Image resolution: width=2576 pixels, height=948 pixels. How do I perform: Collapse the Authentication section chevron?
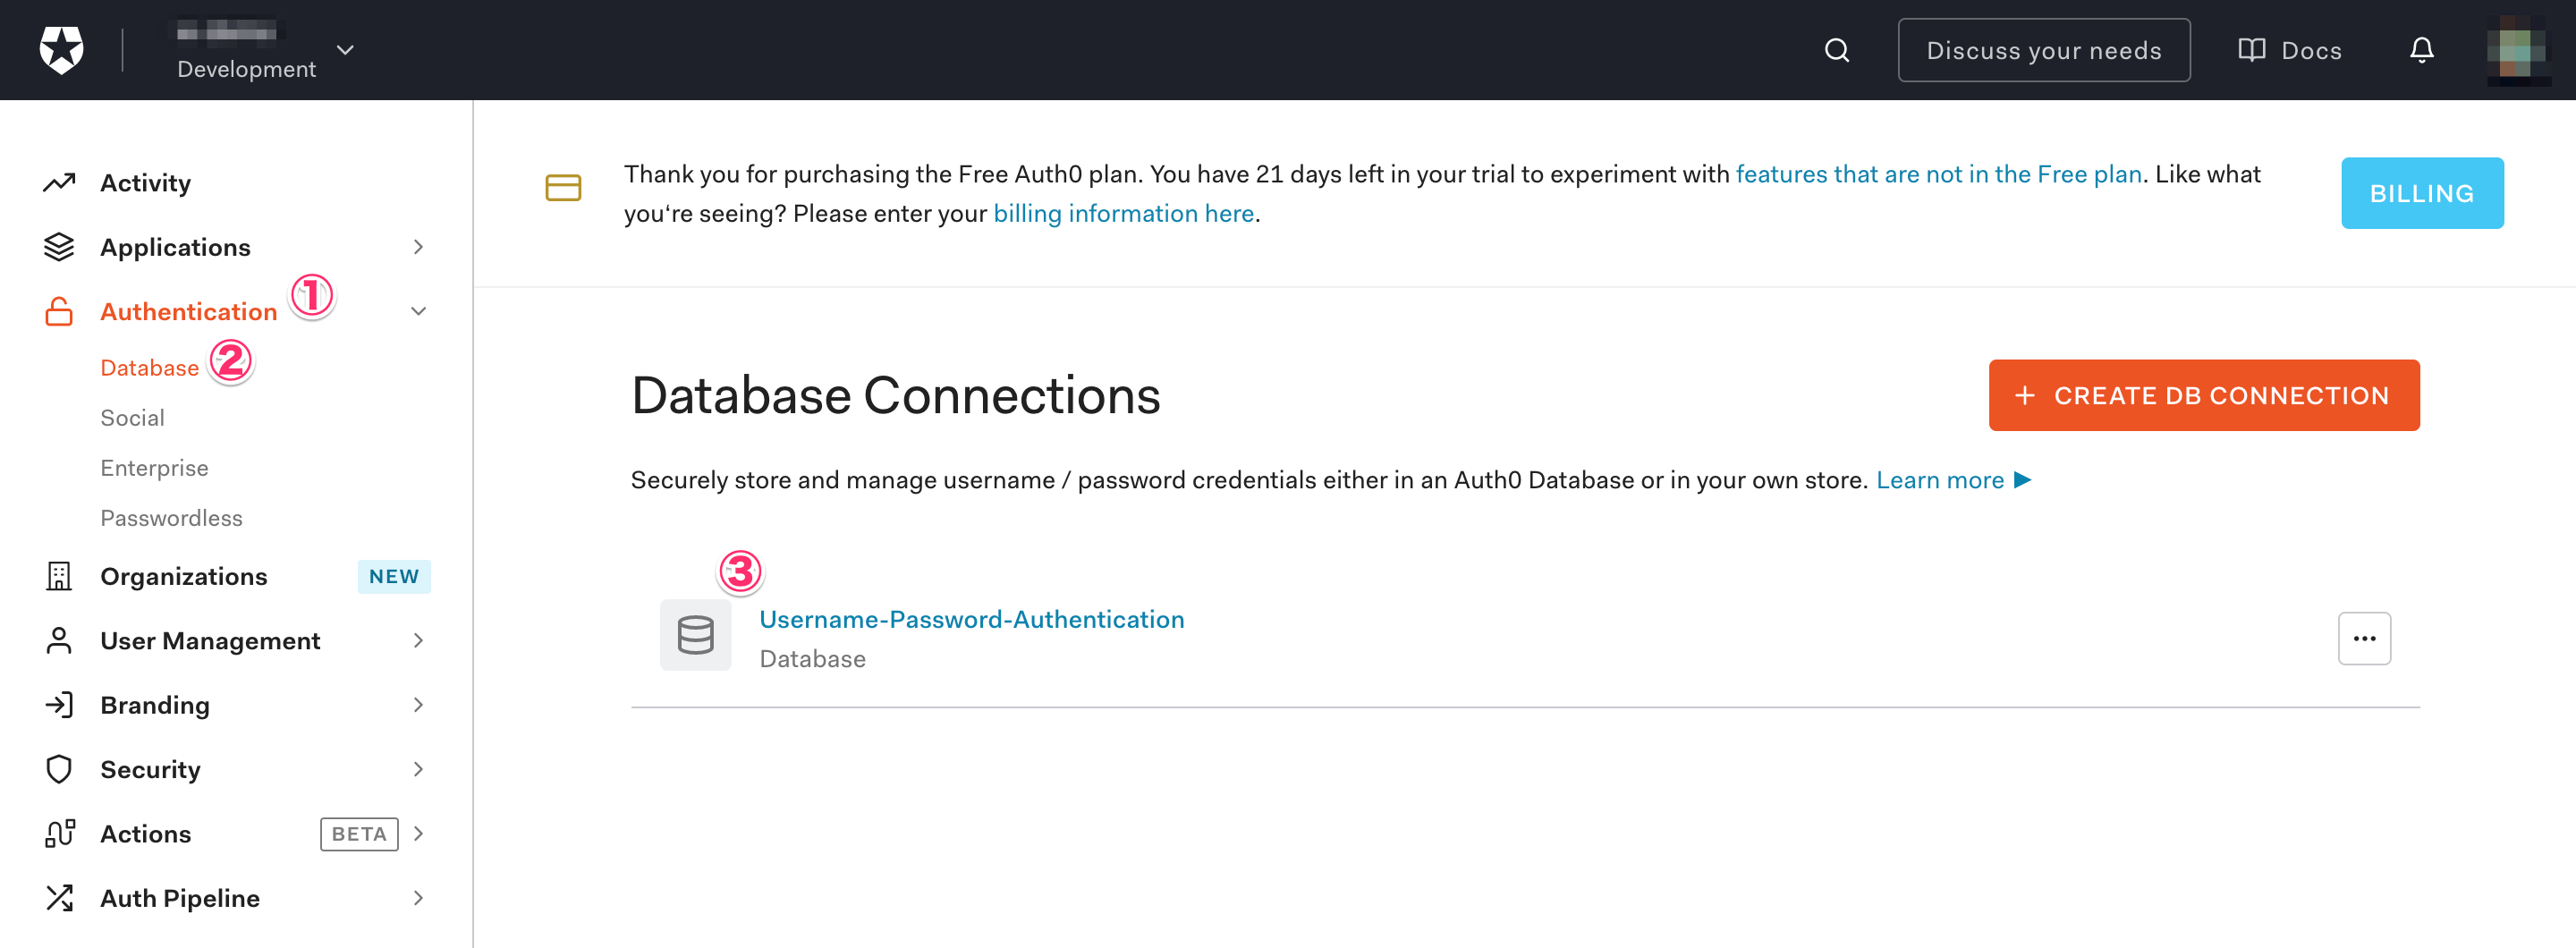tap(418, 311)
